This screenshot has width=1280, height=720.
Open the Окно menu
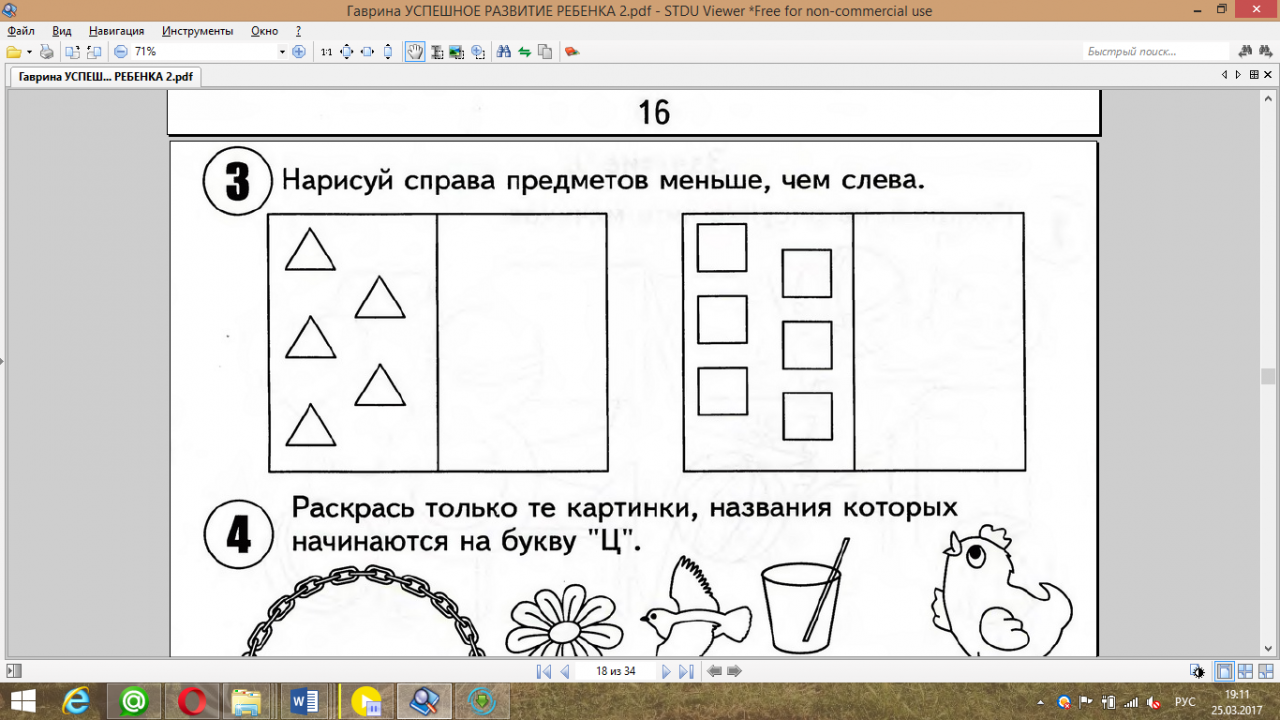click(264, 31)
